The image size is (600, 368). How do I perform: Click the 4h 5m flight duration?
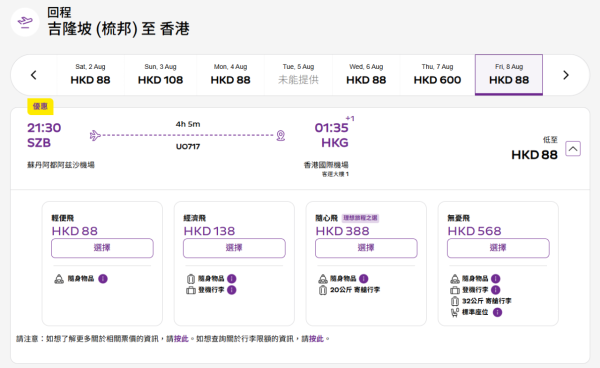coord(188,124)
